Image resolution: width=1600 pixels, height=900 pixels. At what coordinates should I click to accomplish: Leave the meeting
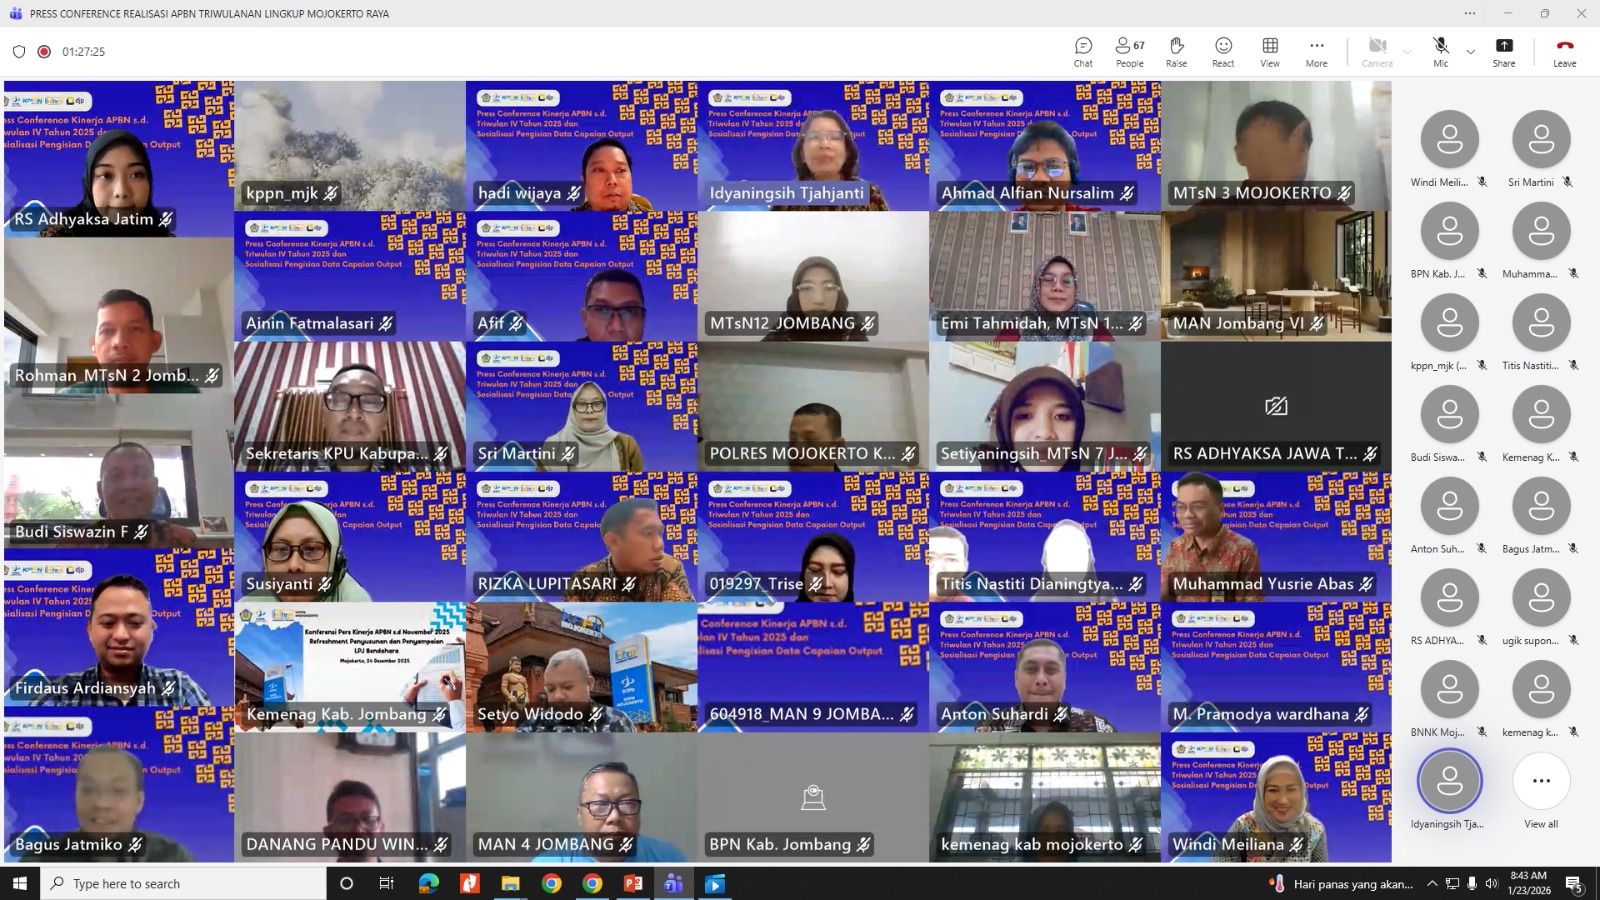tap(1564, 52)
